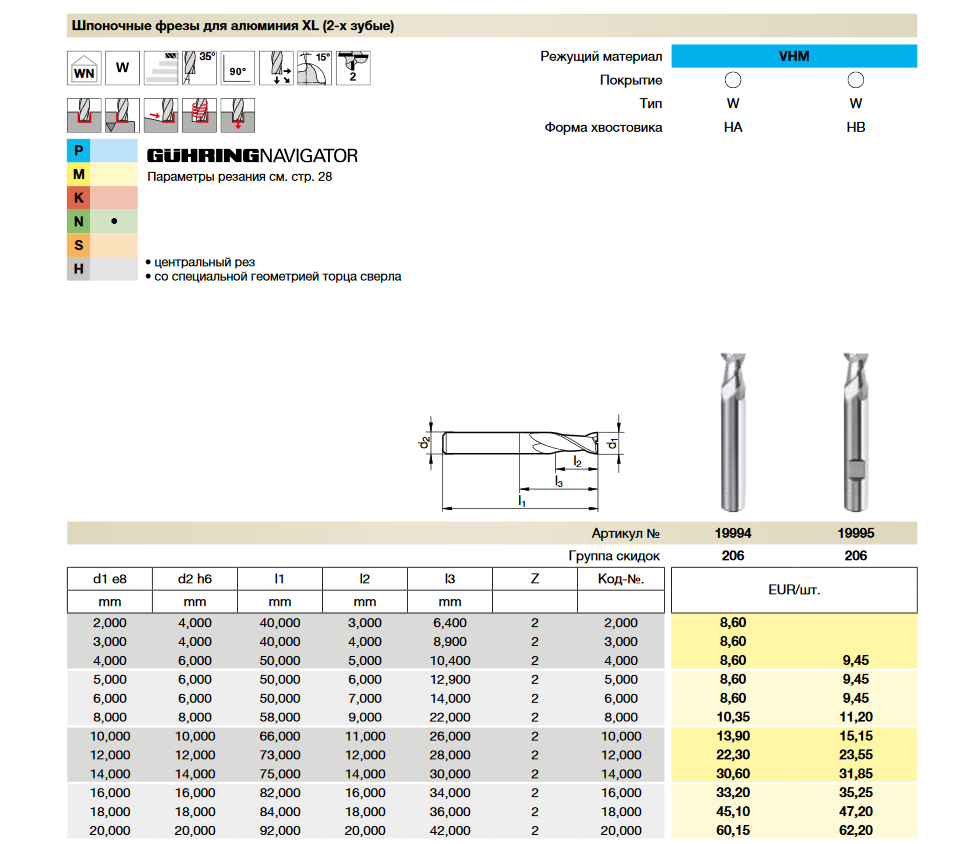Image resolution: width=976 pixels, height=844 pixels.
Task: Select the coating circle above HA
Action: 732,80
